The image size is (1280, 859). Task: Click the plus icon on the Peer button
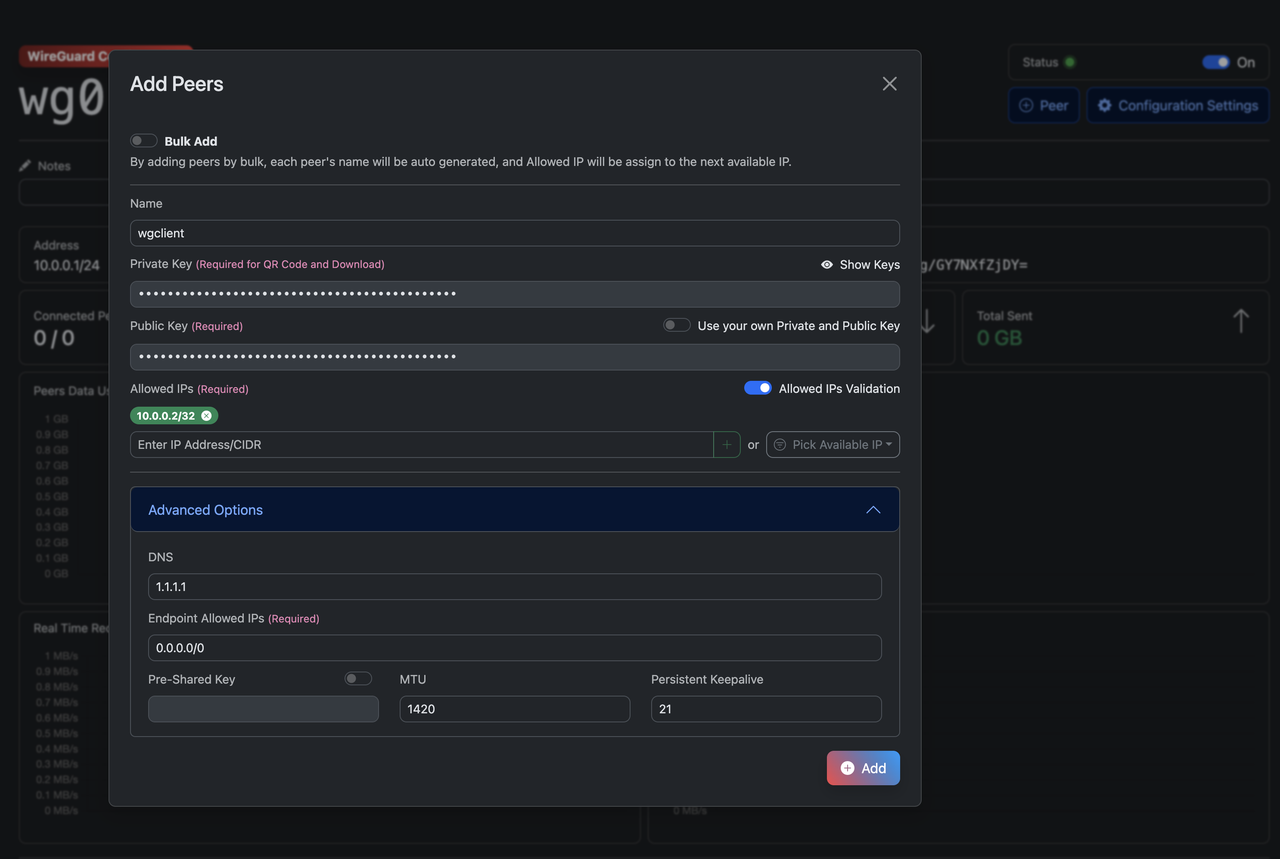pos(1024,104)
